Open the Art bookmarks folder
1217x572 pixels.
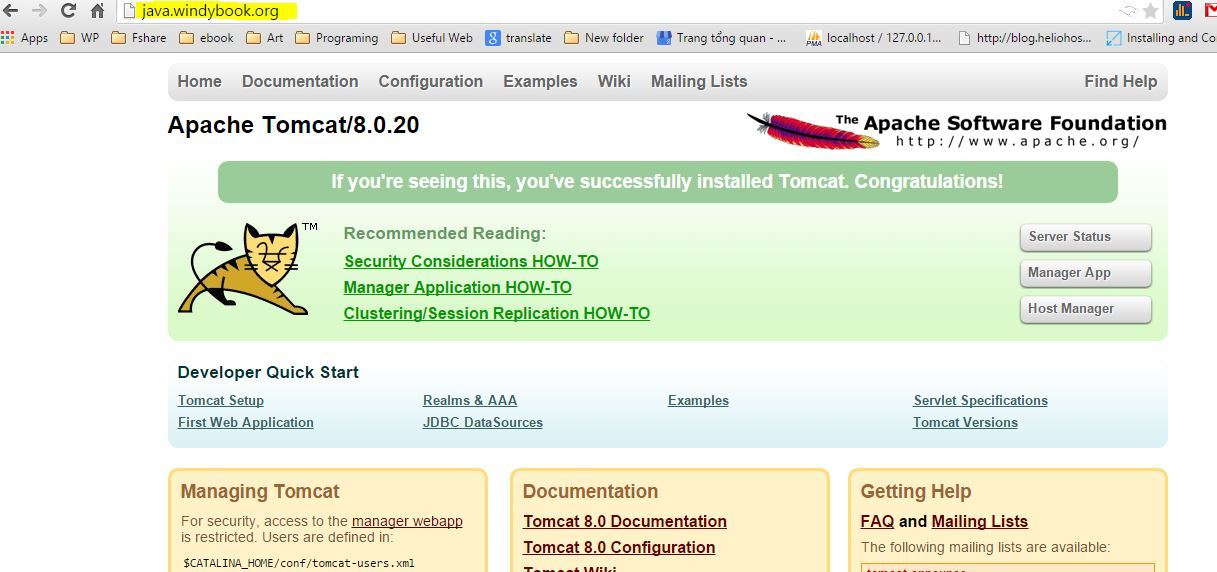click(x=264, y=38)
